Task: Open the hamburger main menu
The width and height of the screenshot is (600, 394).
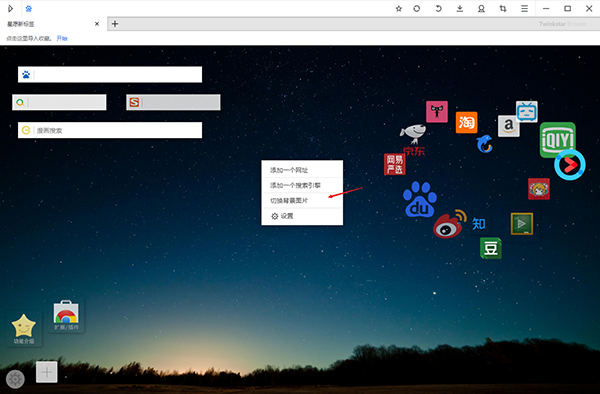Action: point(524,8)
